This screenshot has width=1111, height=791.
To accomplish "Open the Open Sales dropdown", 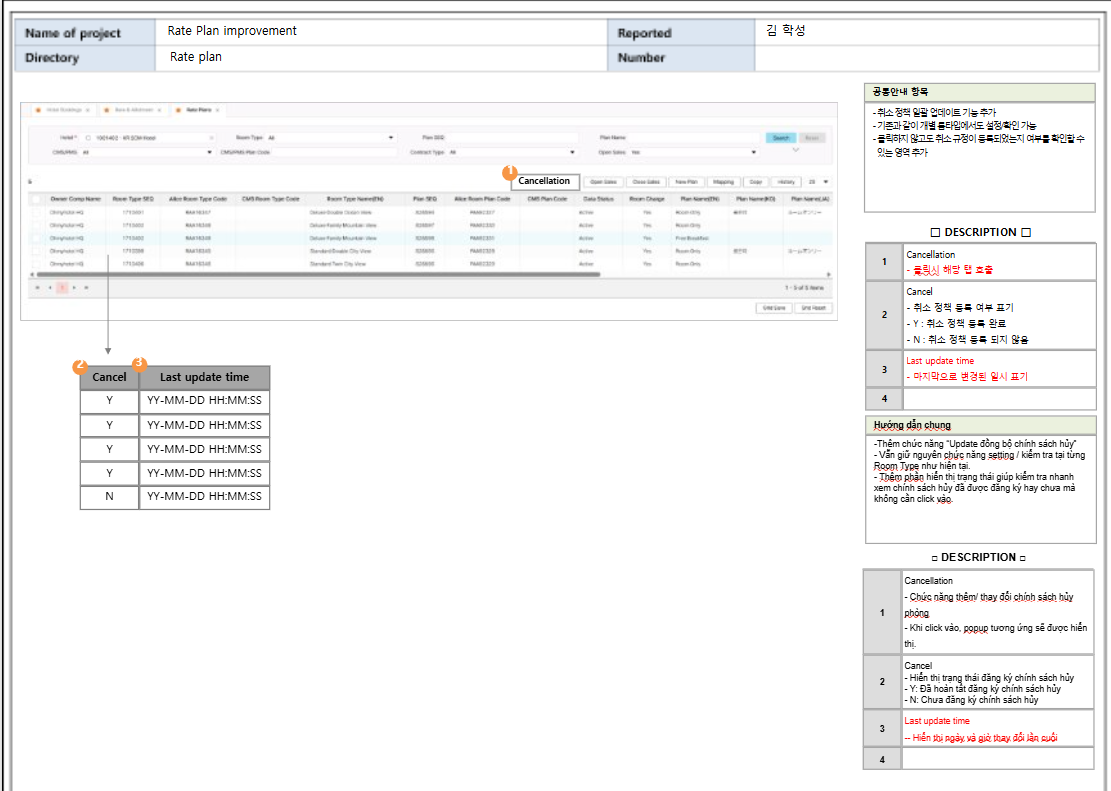I will click(753, 153).
